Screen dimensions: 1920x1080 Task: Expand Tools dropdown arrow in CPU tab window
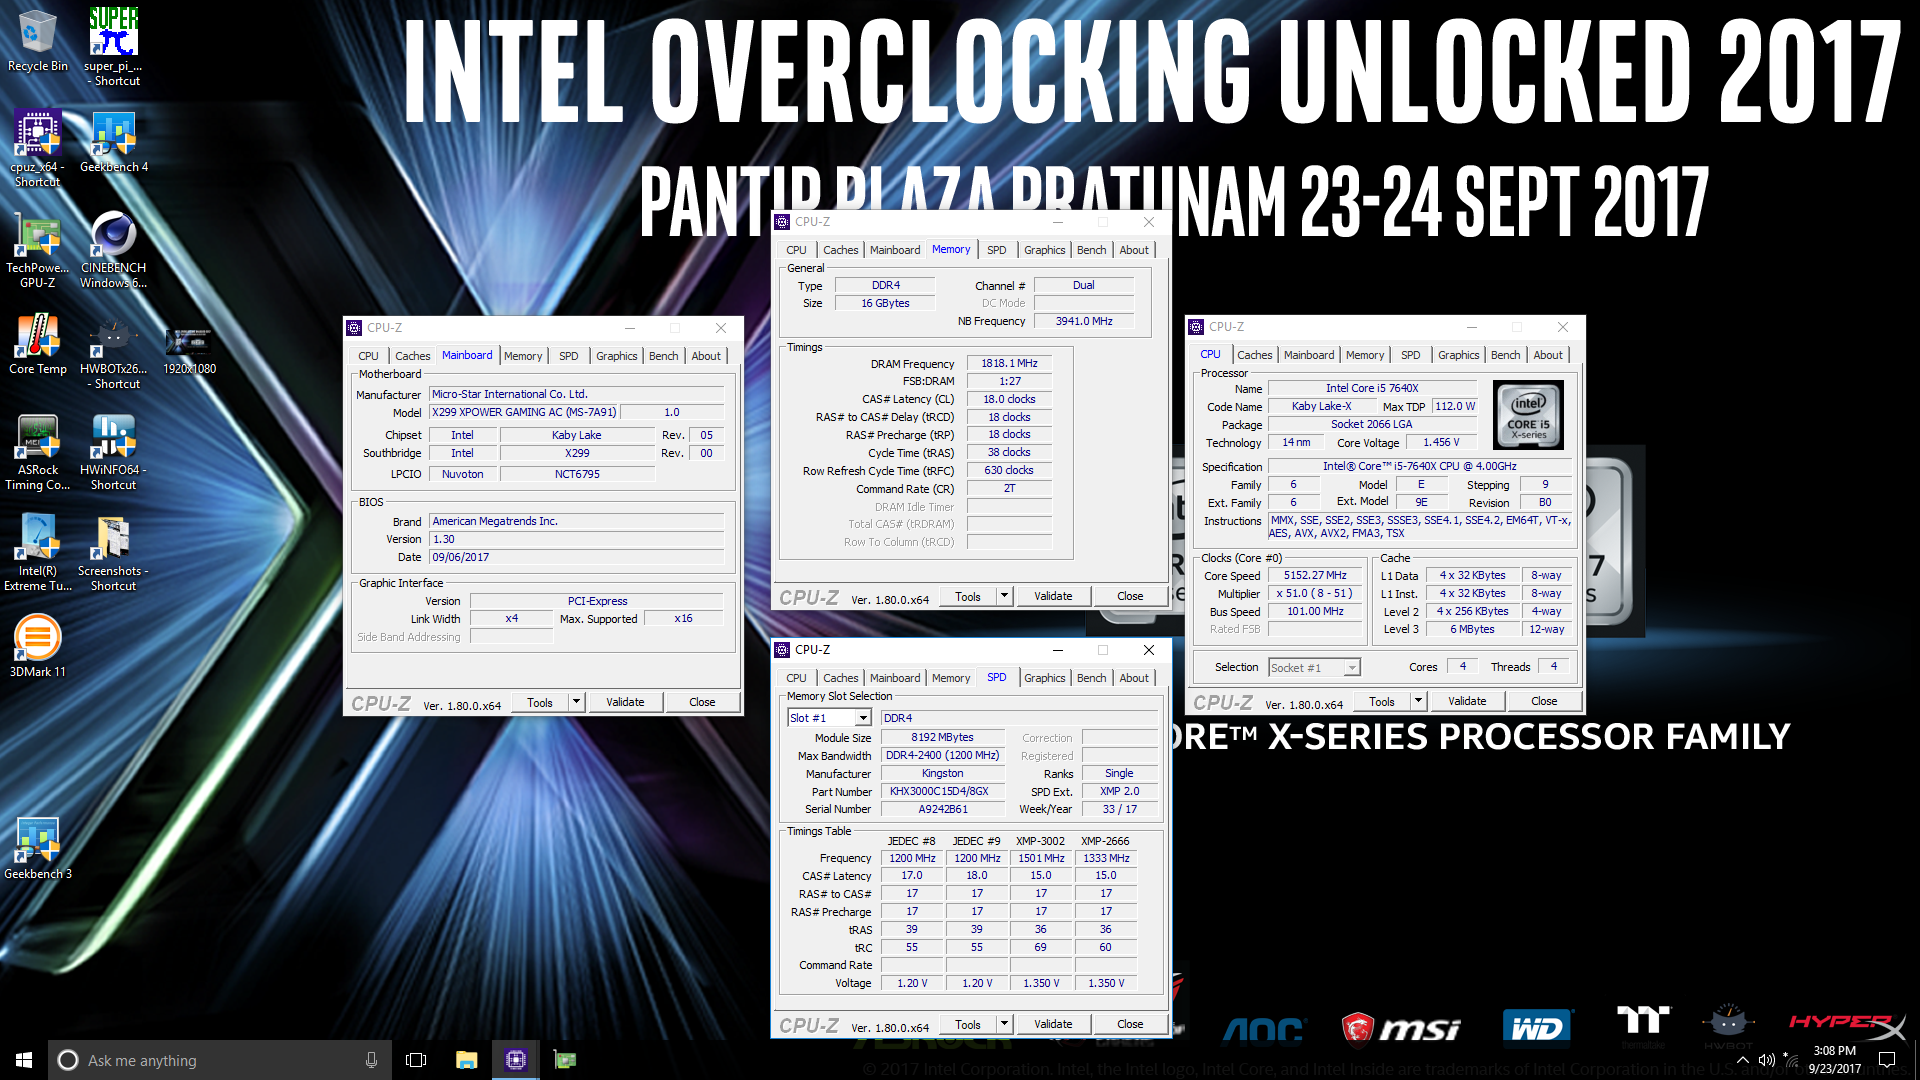(1418, 701)
